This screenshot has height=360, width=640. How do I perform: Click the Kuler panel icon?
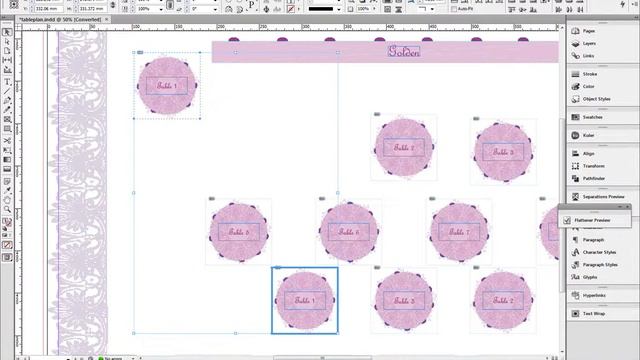575,135
